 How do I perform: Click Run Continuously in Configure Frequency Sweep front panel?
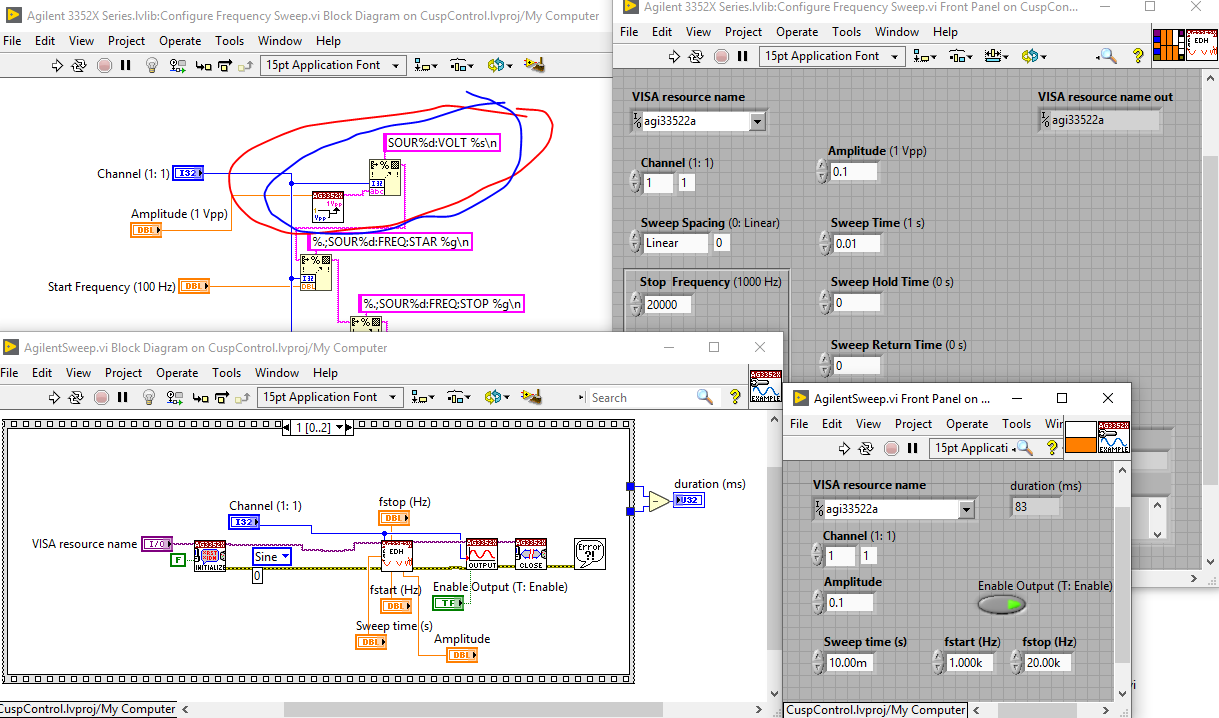point(697,56)
